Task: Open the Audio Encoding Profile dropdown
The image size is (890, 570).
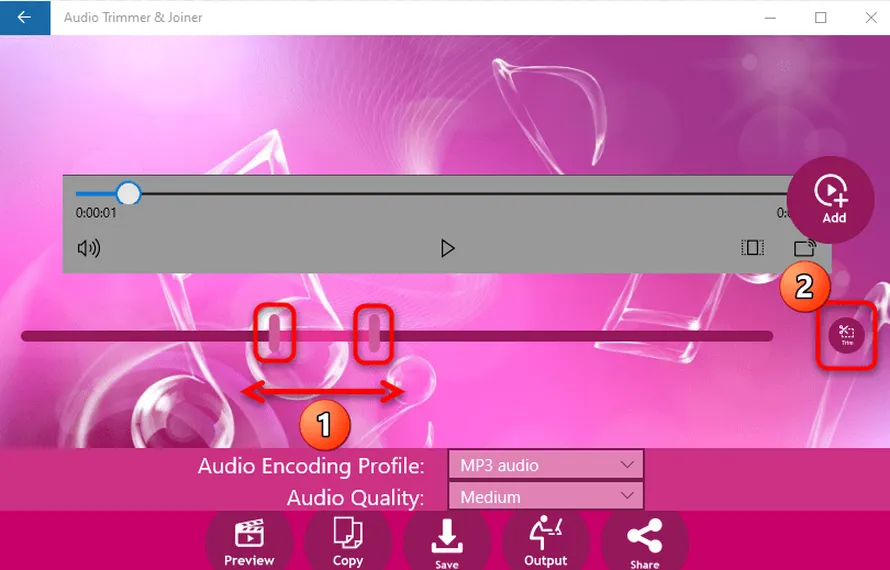Action: [x=545, y=465]
